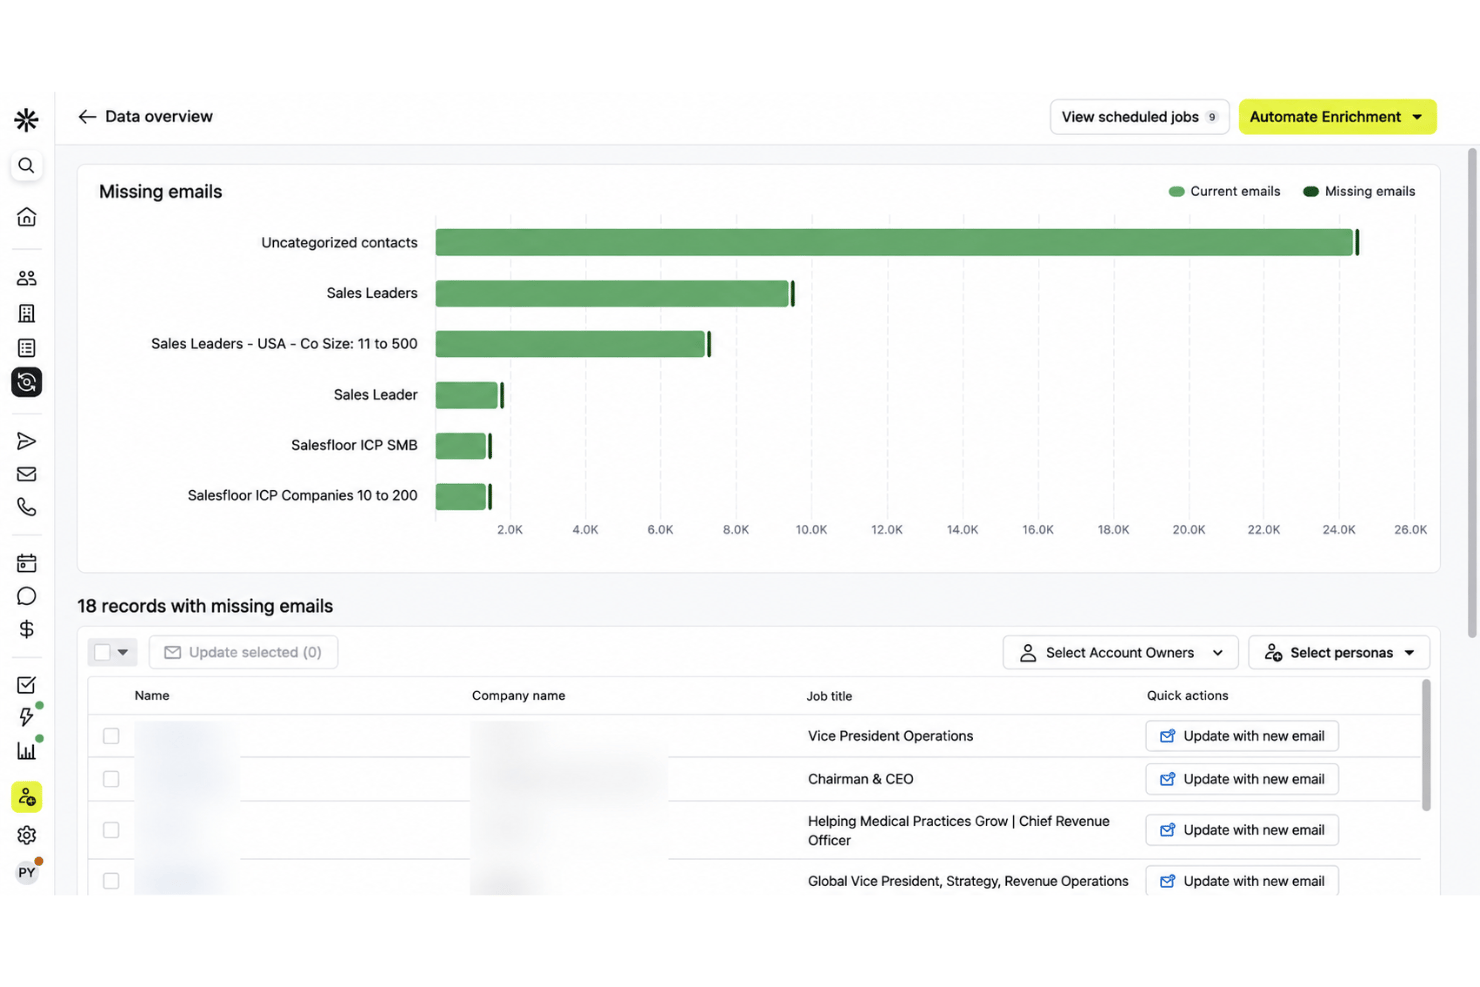Update with new email for Global Vice President

[1242, 881]
